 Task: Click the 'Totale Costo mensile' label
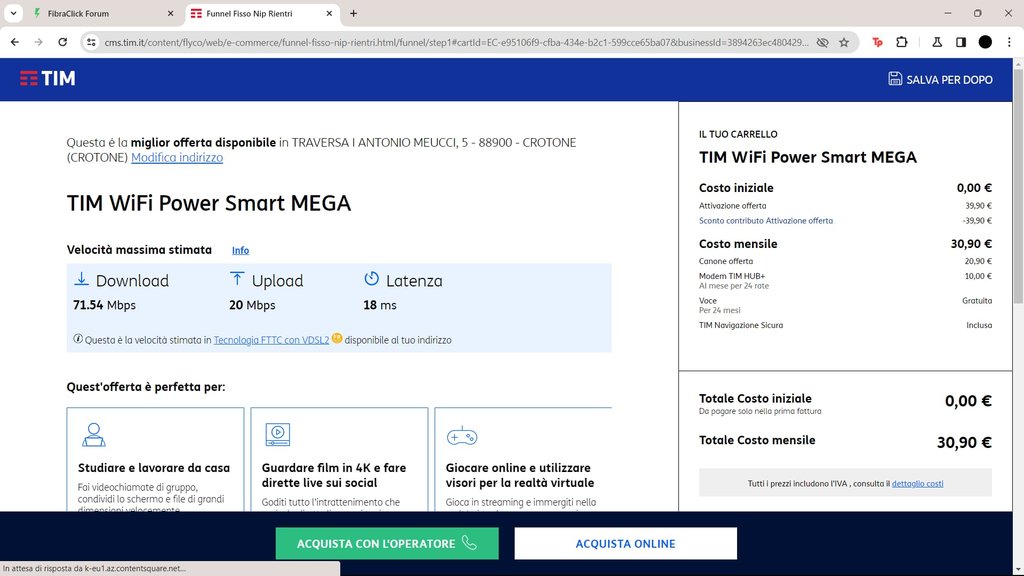(x=757, y=440)
